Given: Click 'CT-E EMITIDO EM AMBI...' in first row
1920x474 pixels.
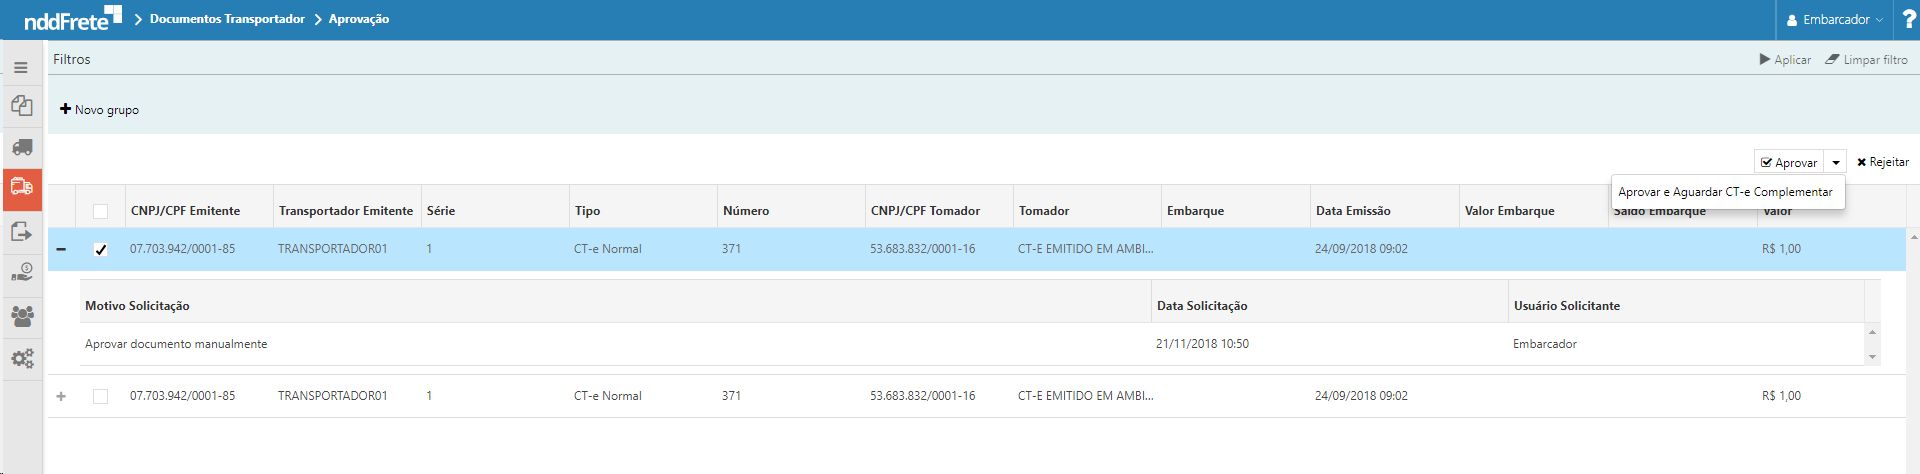Looking at the screenshot, I should coord(1086,249).
